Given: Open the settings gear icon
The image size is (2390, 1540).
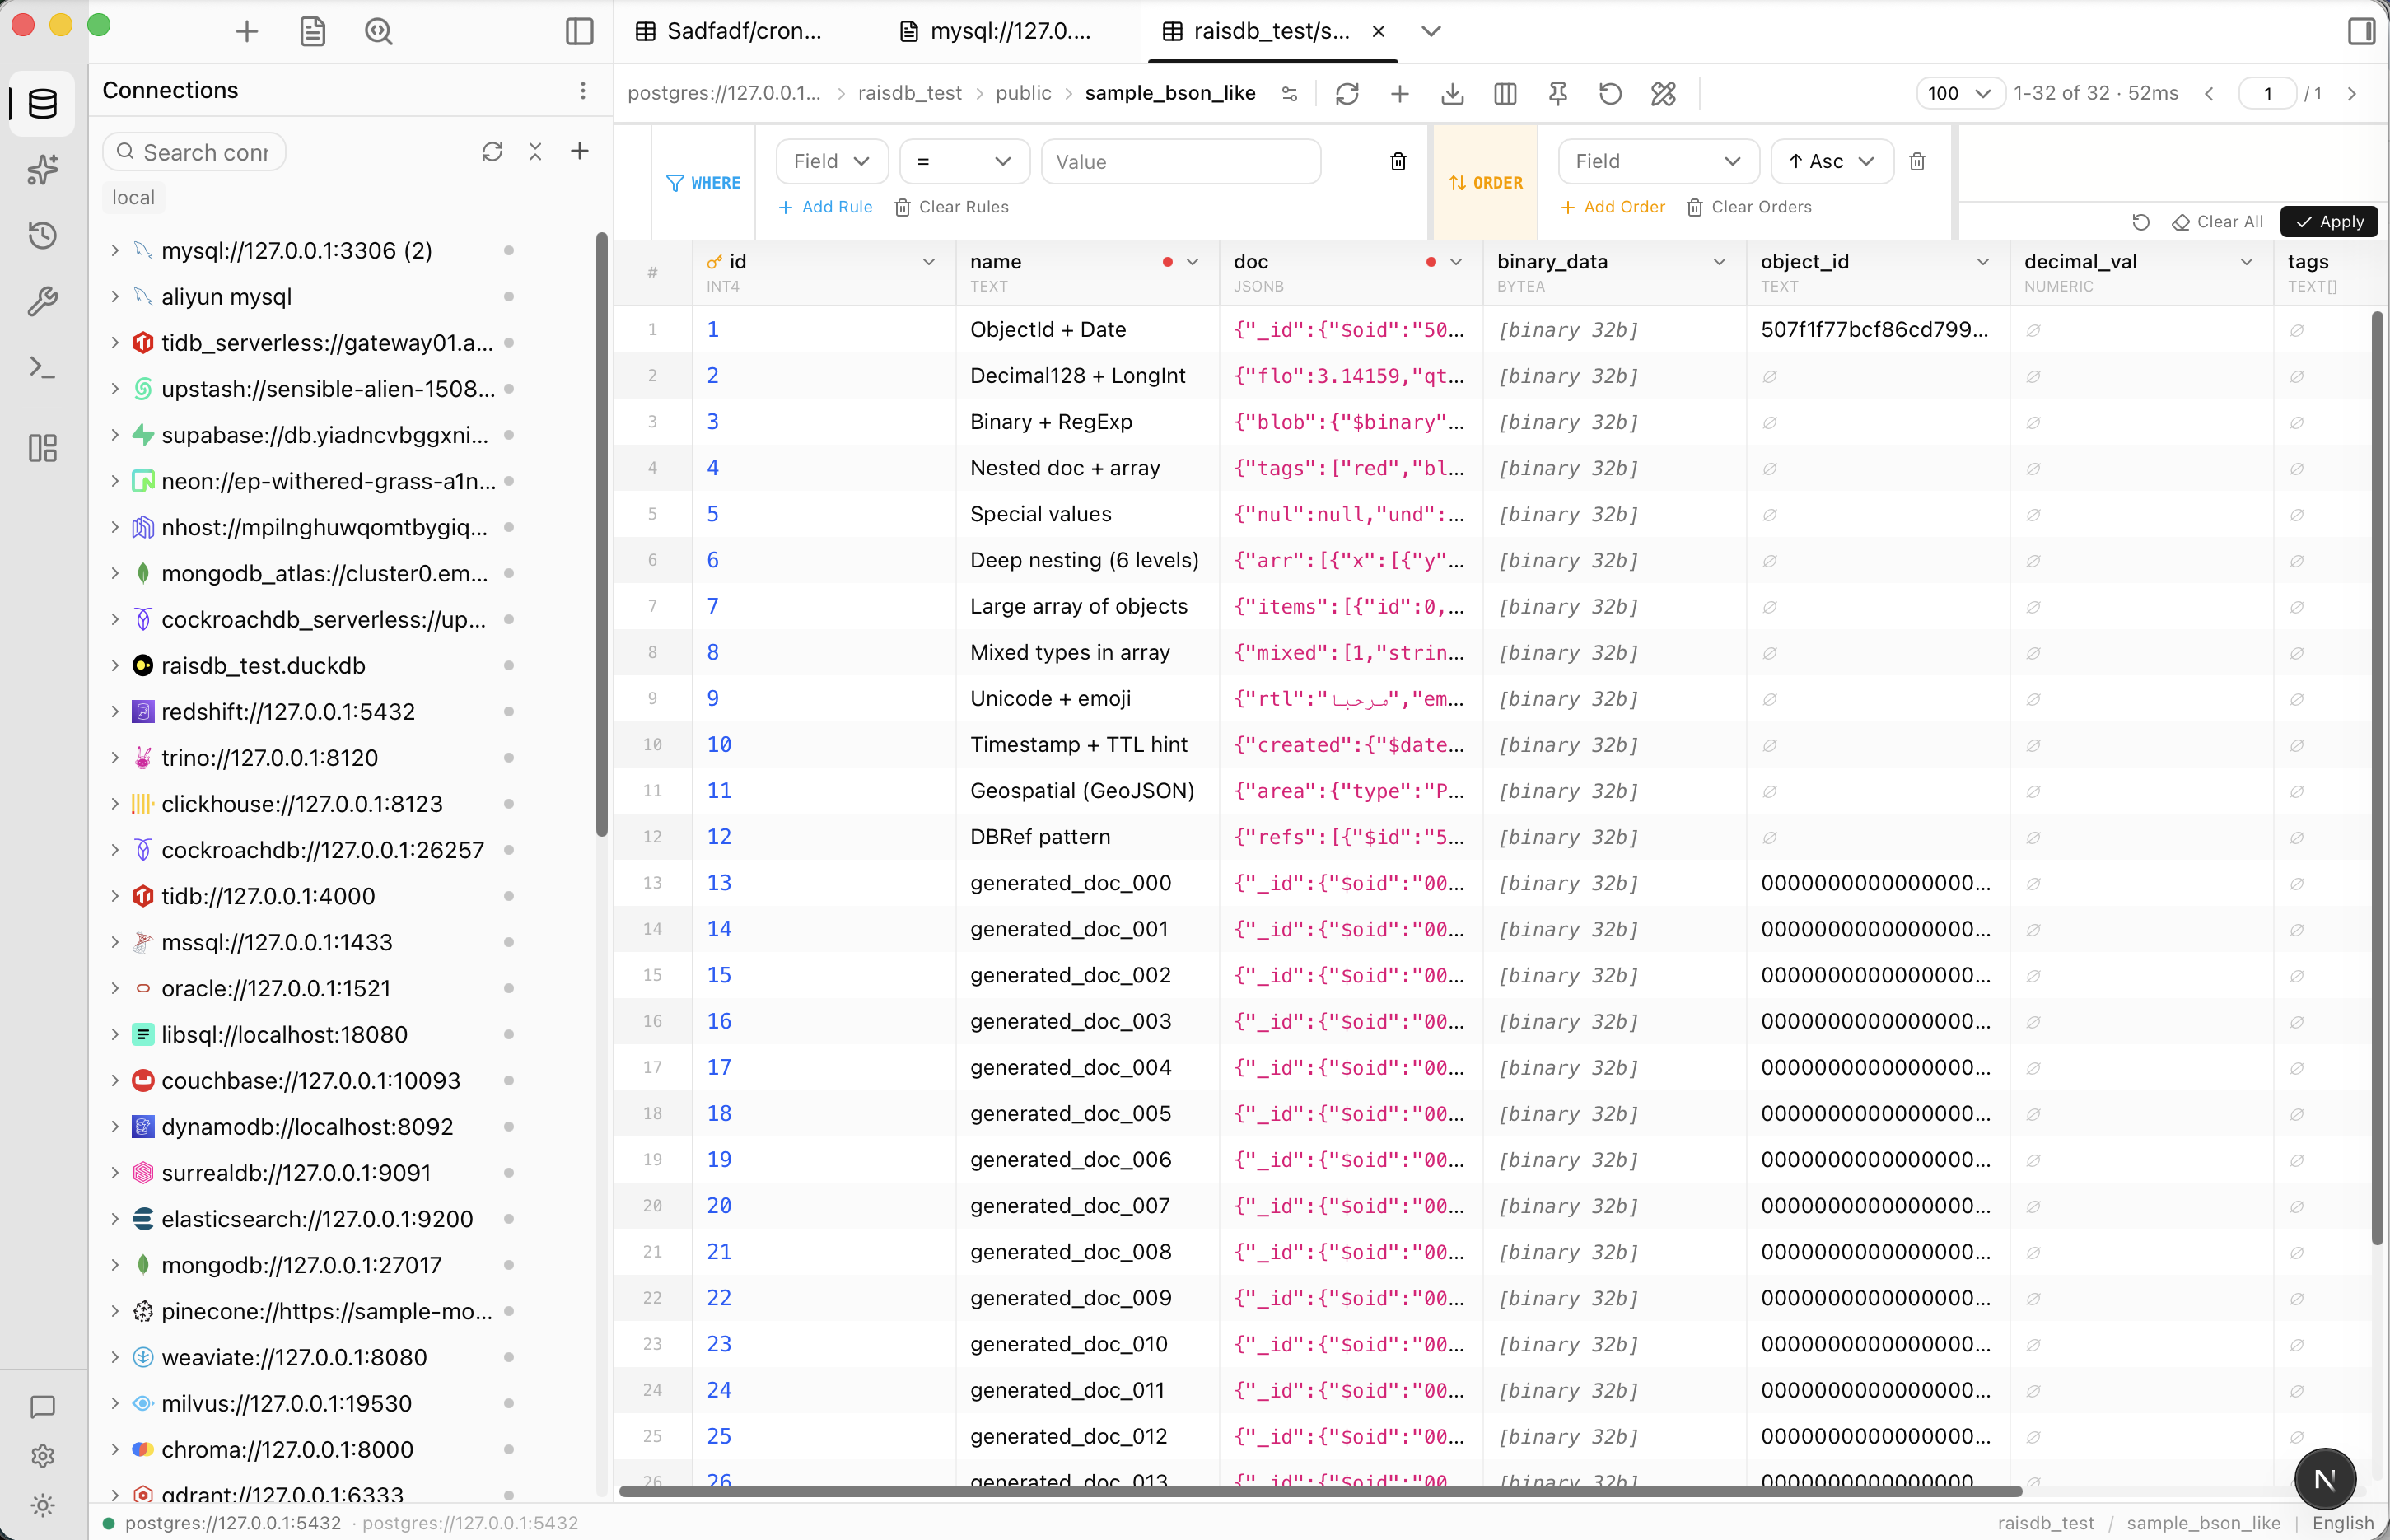Looking at the screenshot, I should point(42,1456).
